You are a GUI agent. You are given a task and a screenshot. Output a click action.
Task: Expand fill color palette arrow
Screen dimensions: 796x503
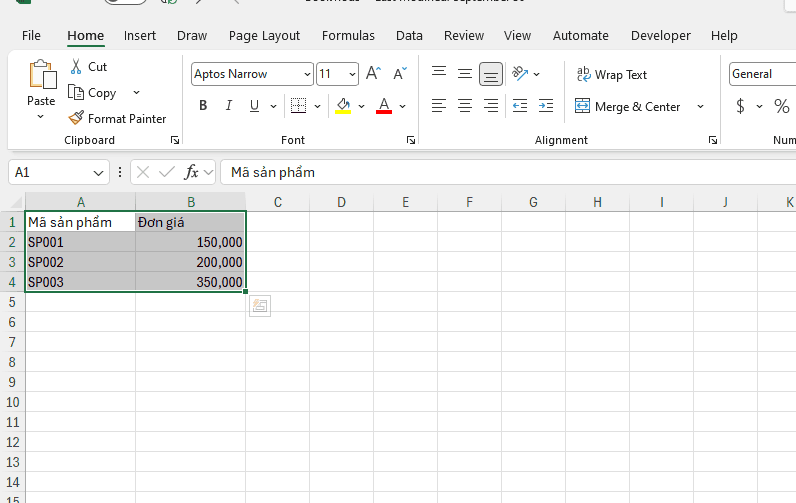tap(361, 106)
